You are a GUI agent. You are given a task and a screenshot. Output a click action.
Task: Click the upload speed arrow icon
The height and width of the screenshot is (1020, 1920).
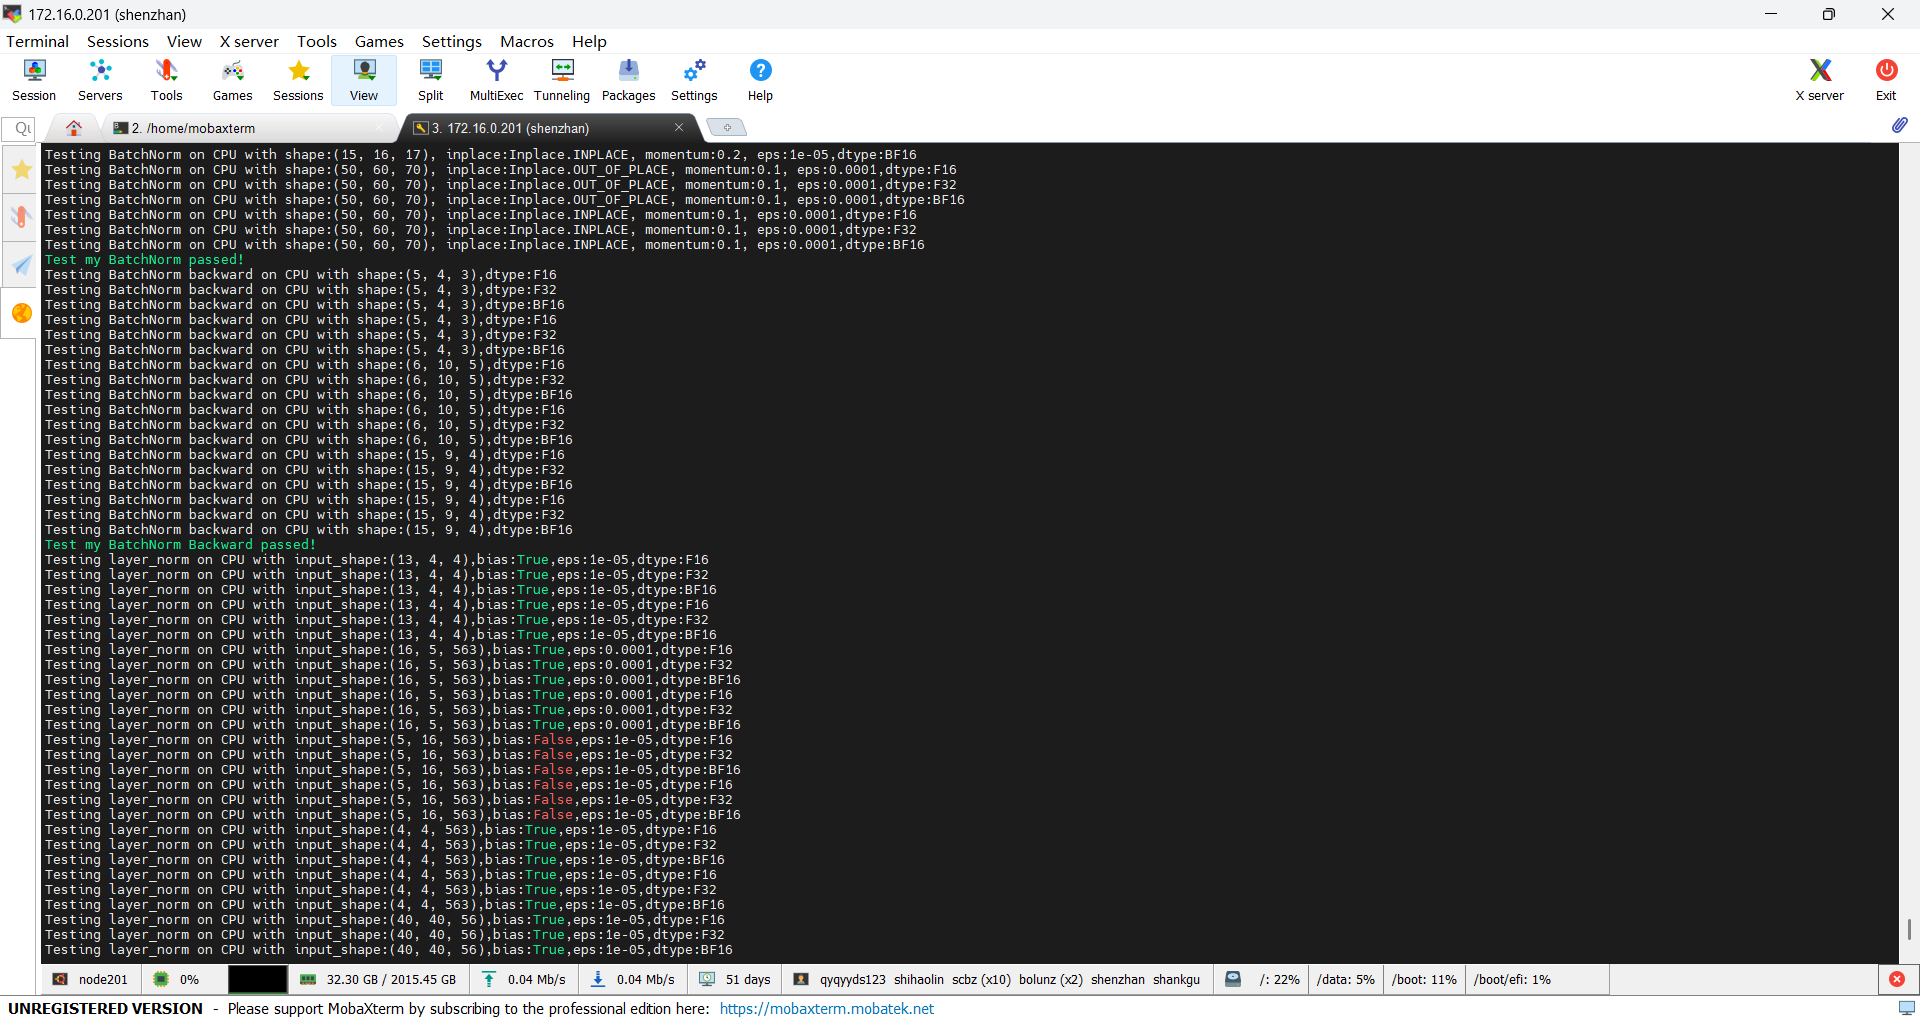[489, 979]
